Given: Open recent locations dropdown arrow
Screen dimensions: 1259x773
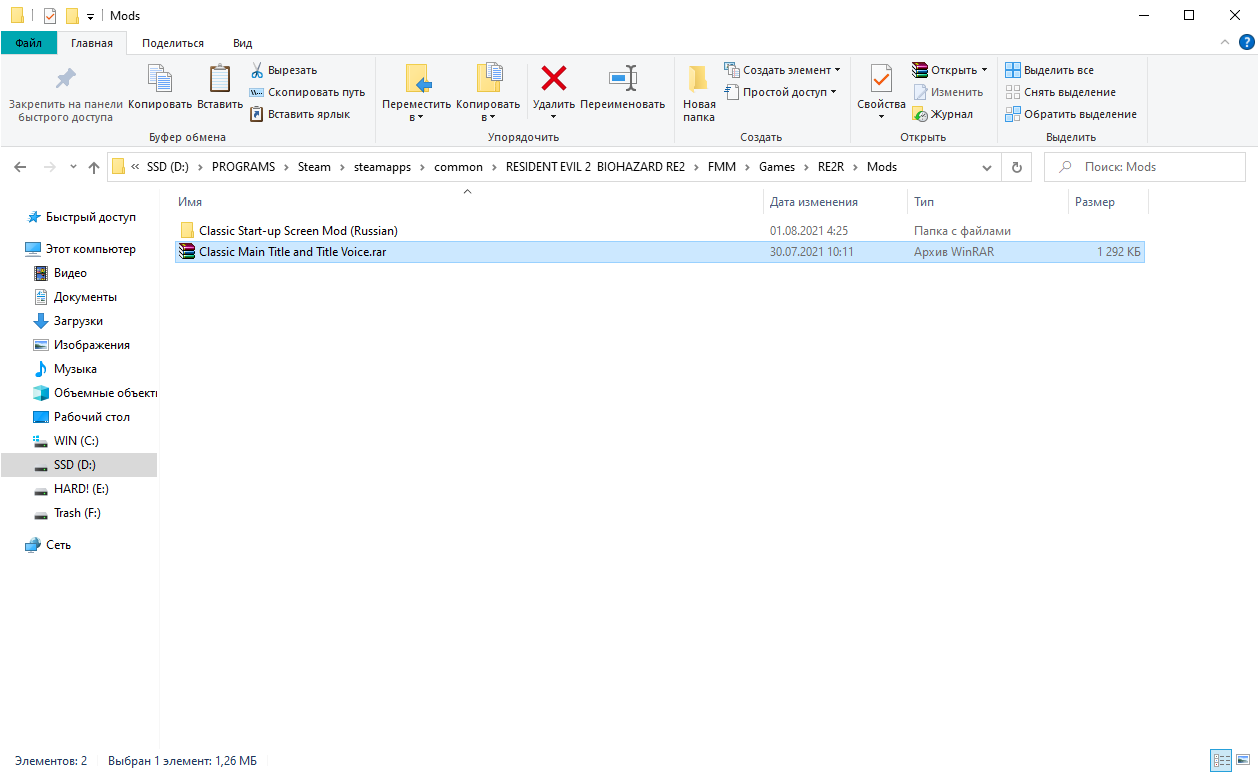Looking at the screenshot, I should (x=74, y=168).
